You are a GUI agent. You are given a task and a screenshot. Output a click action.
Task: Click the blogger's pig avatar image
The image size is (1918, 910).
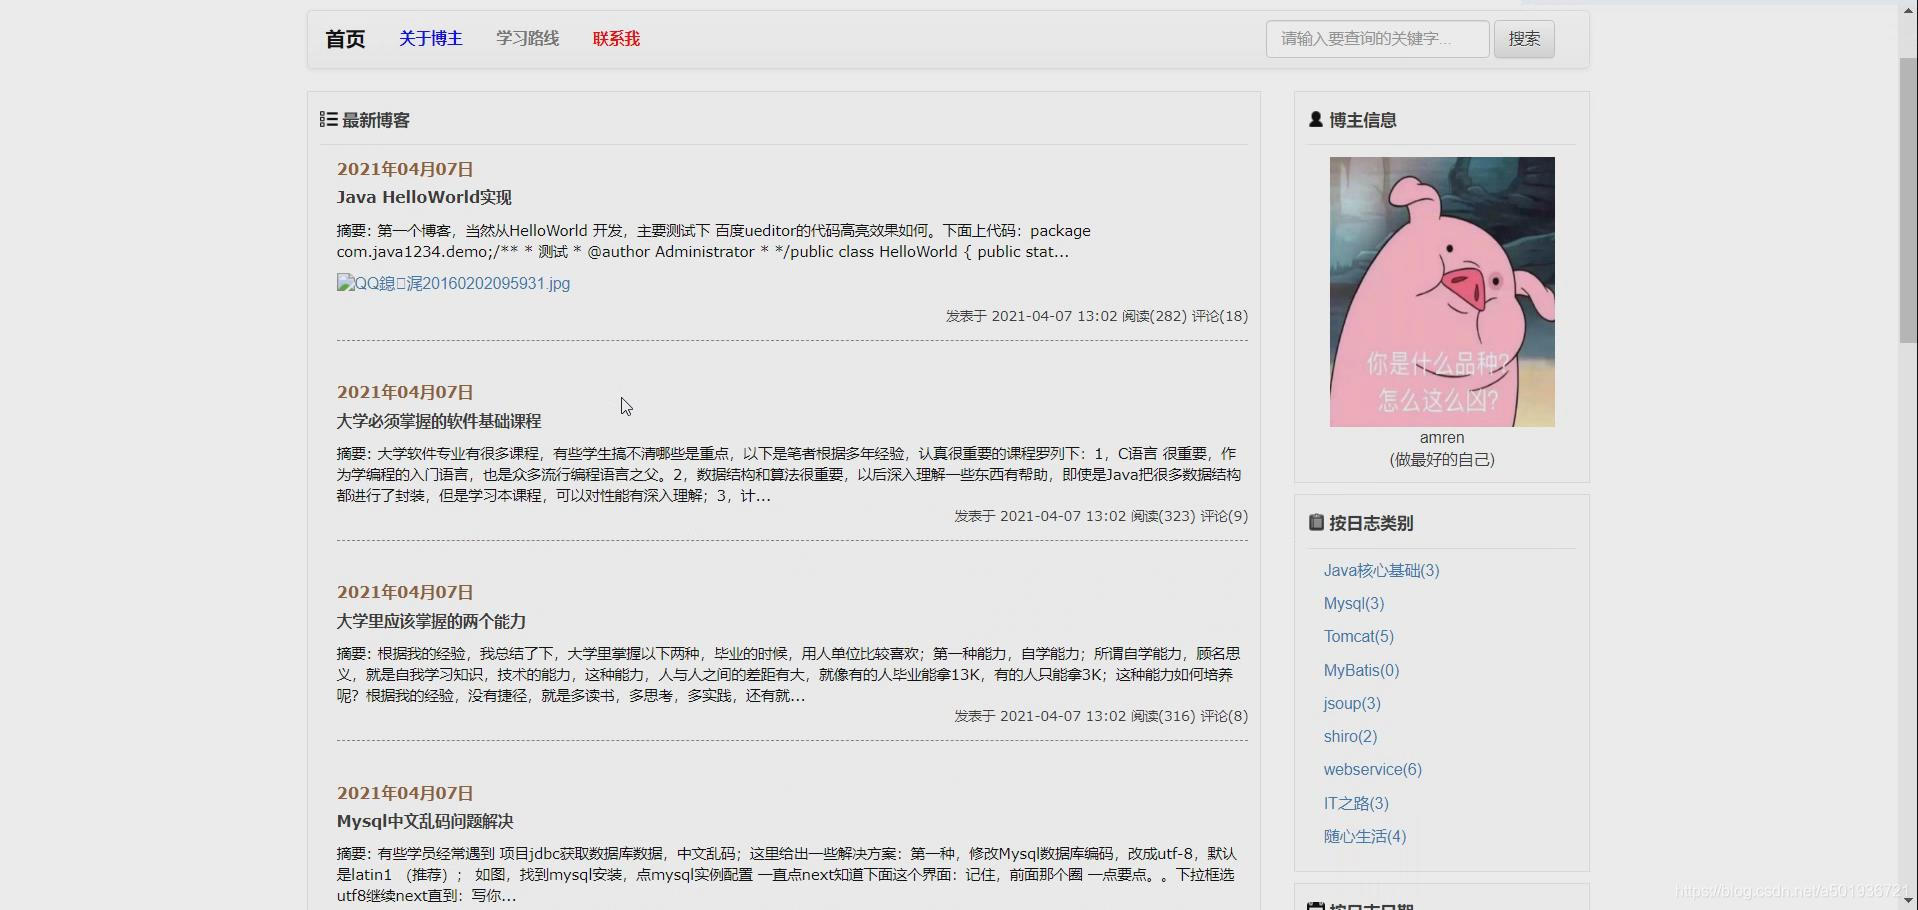(x=1440, y=292)
